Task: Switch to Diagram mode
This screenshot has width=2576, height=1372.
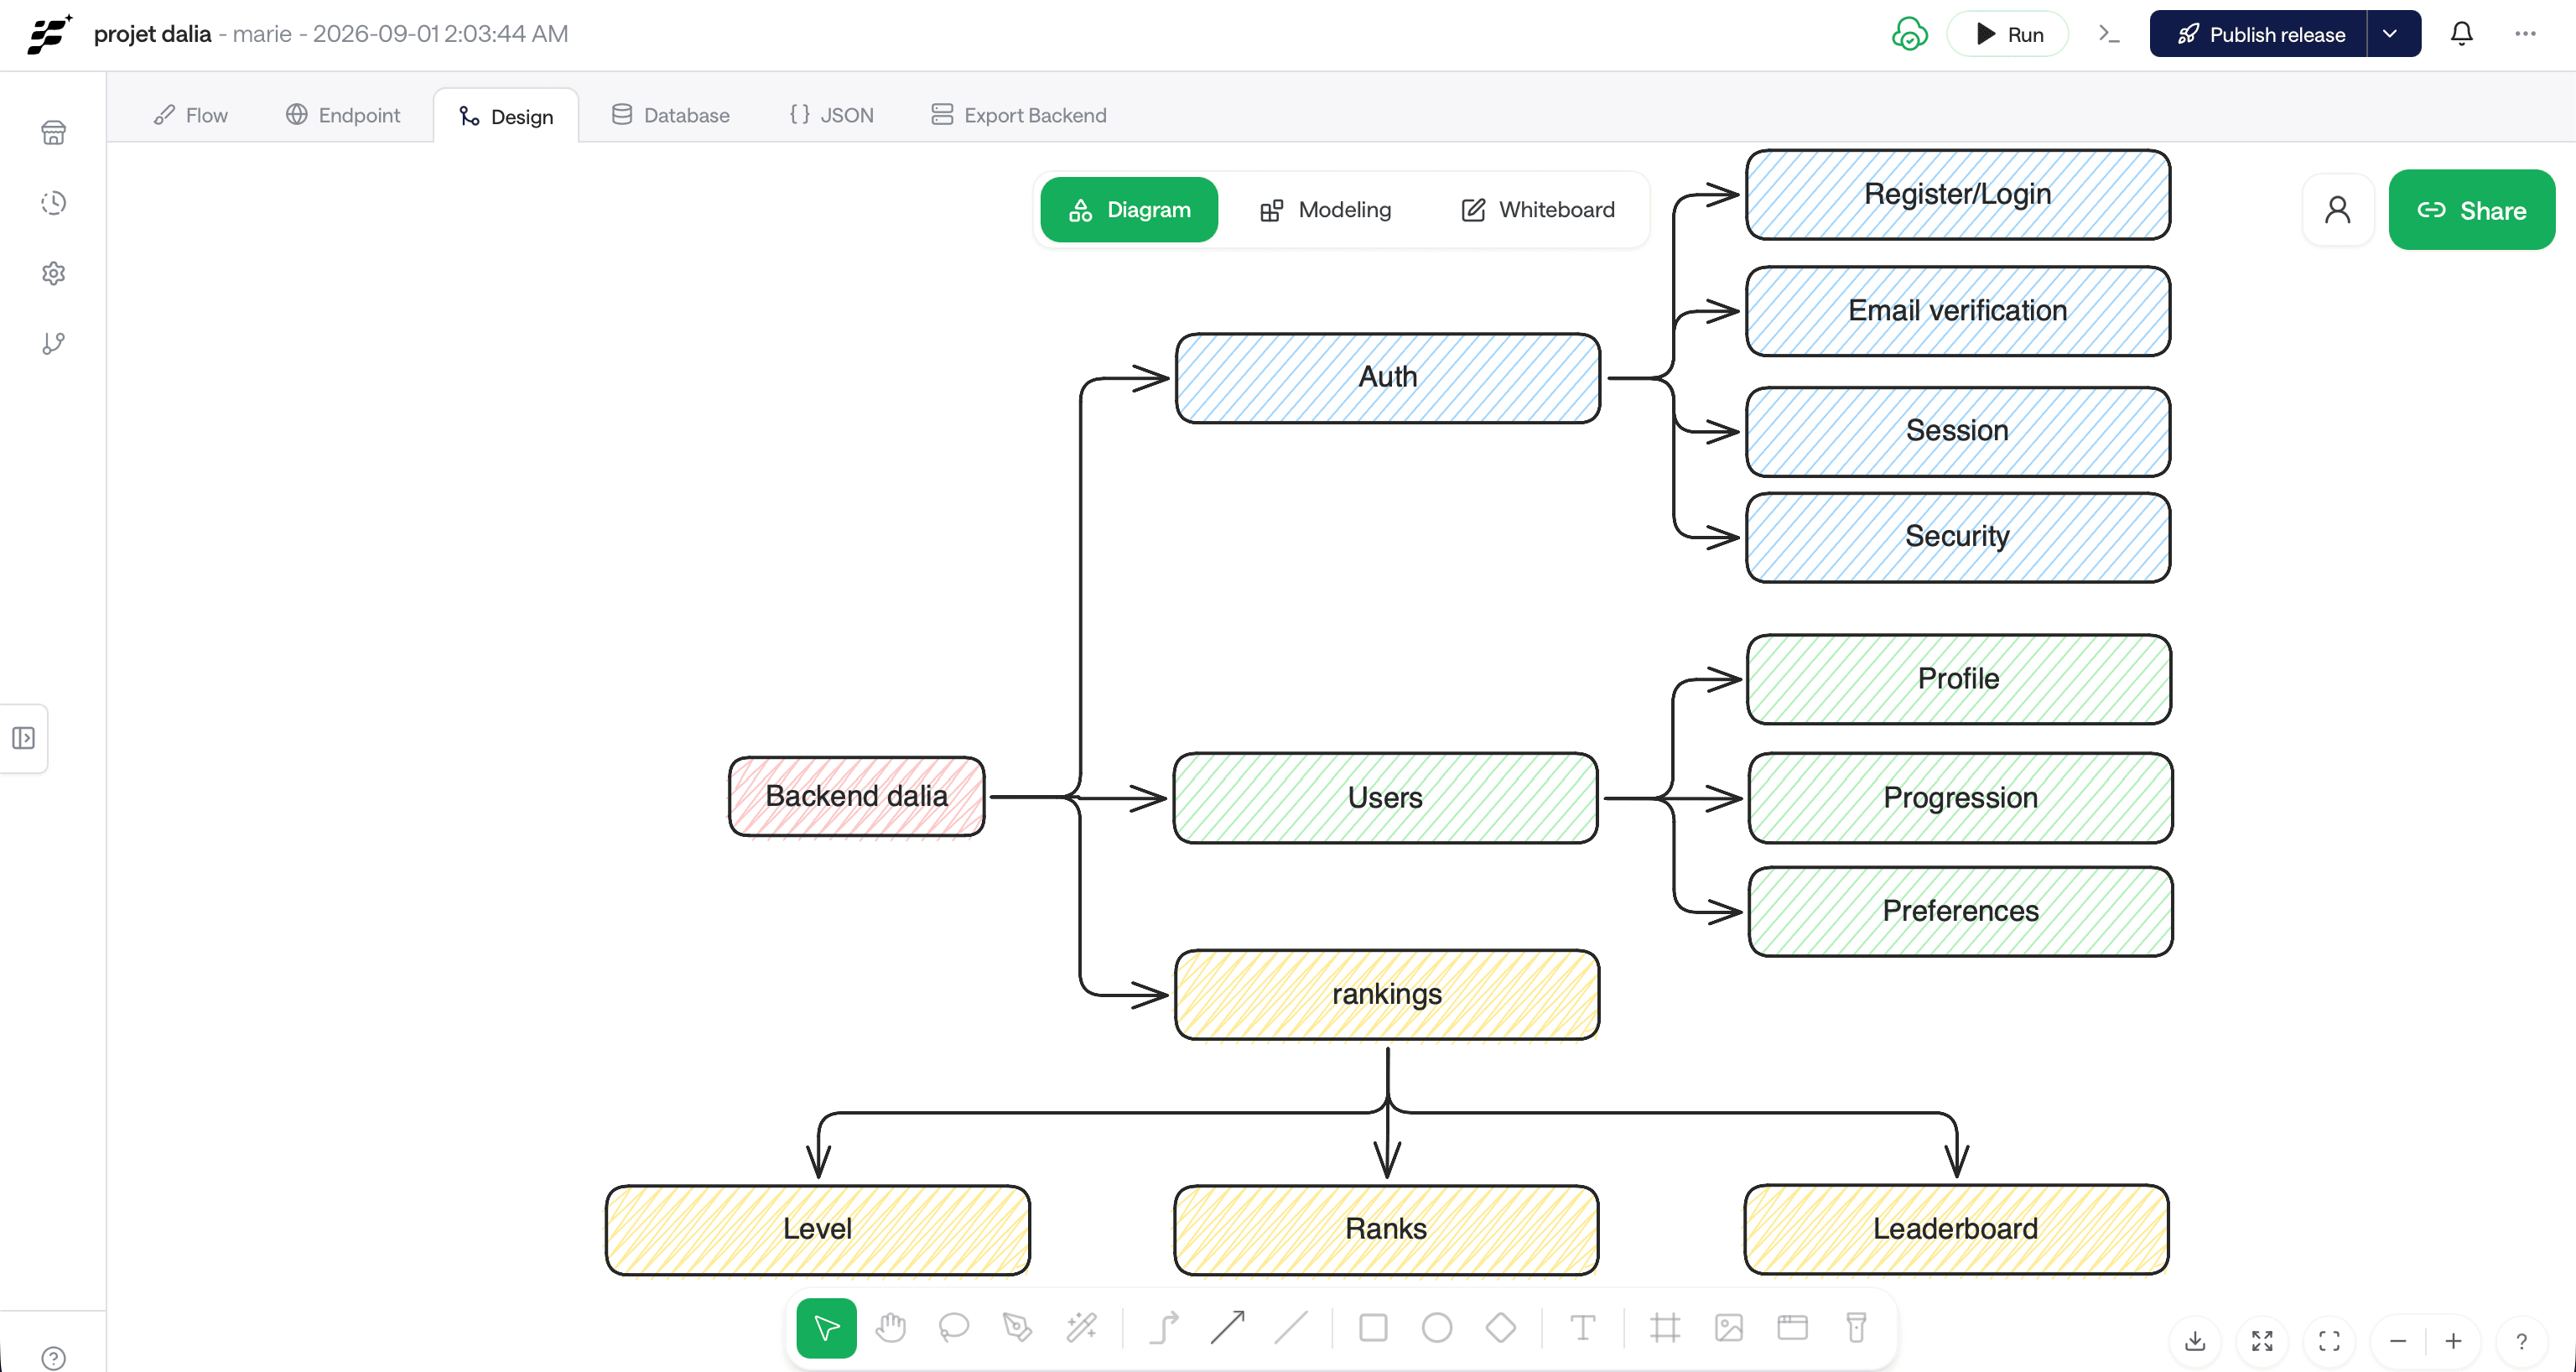Action: coord(1129,210)
